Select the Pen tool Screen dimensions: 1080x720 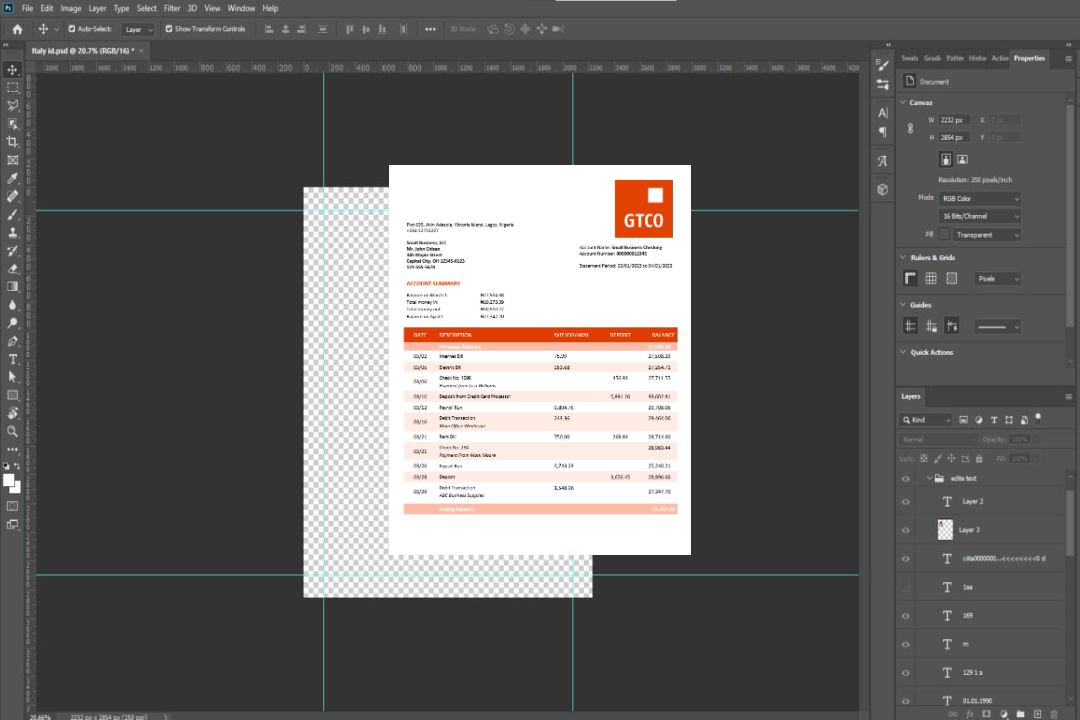coord(12,341)
